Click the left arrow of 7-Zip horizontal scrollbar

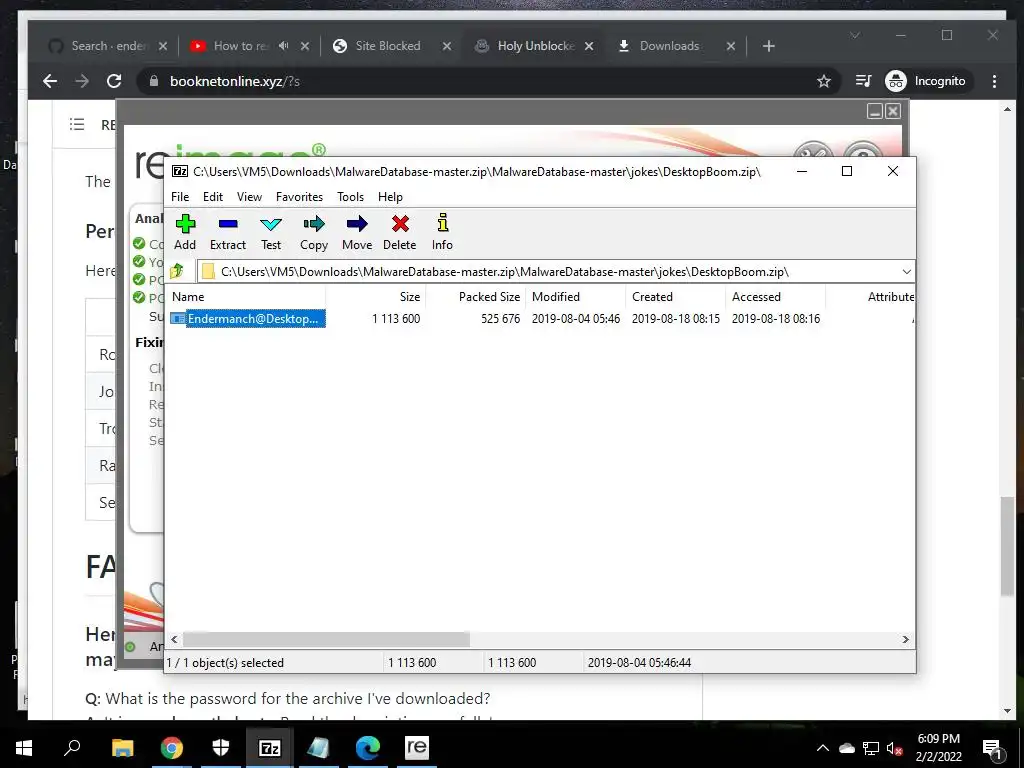tap(174, 639)
